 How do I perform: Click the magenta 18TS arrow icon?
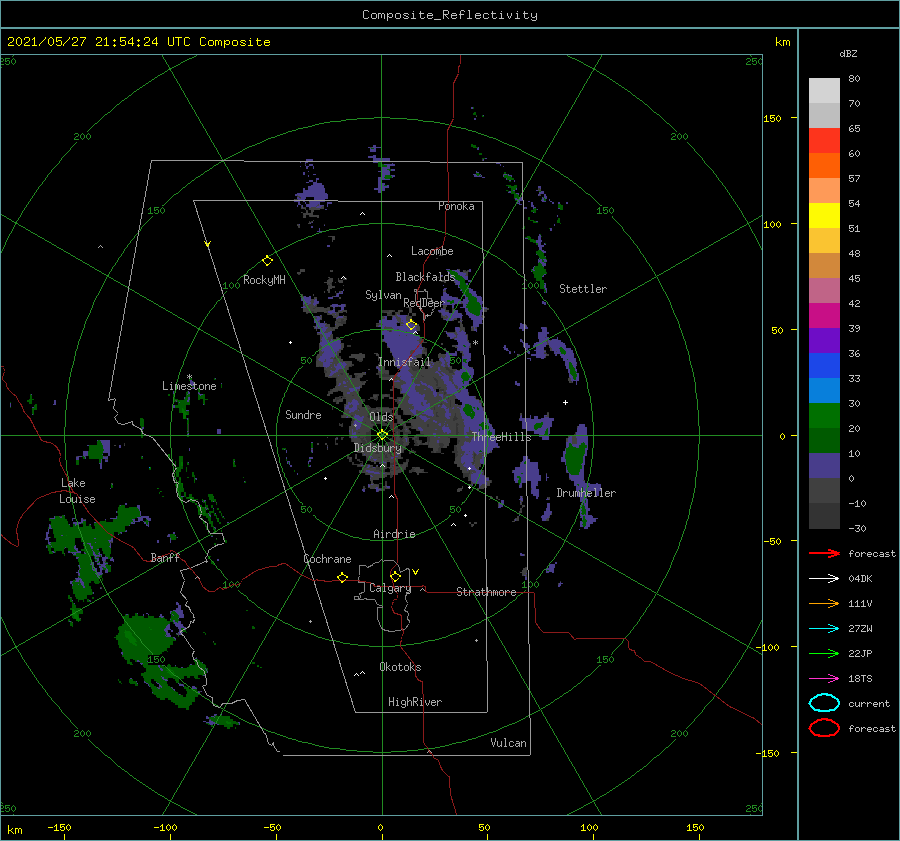824,679
